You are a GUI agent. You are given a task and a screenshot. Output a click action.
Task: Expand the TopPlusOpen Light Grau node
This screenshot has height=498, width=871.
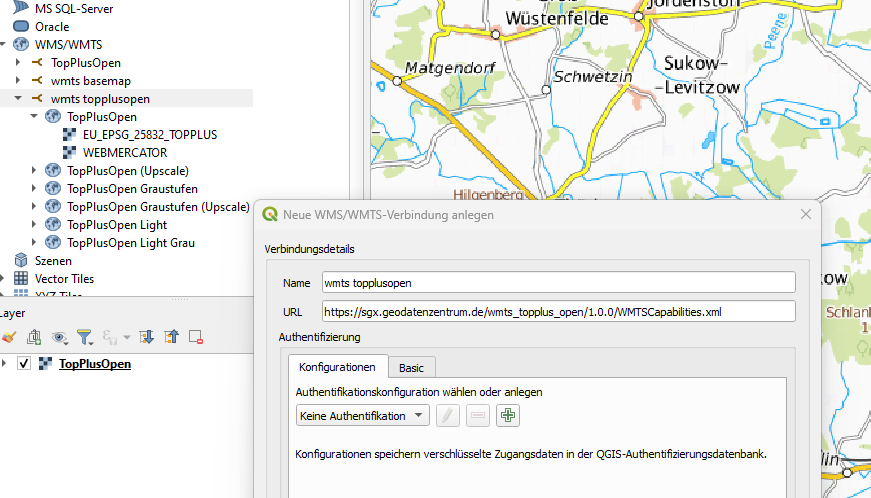click(34, 243)
